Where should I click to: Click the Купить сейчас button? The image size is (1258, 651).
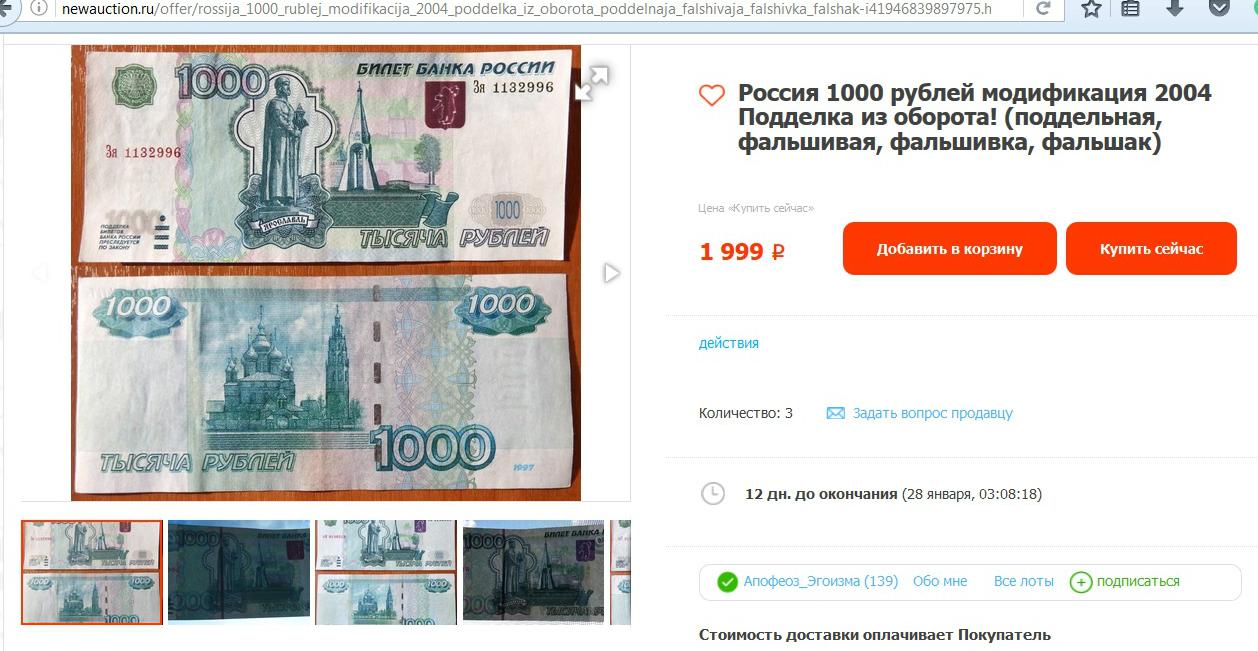coord(1152,248)
